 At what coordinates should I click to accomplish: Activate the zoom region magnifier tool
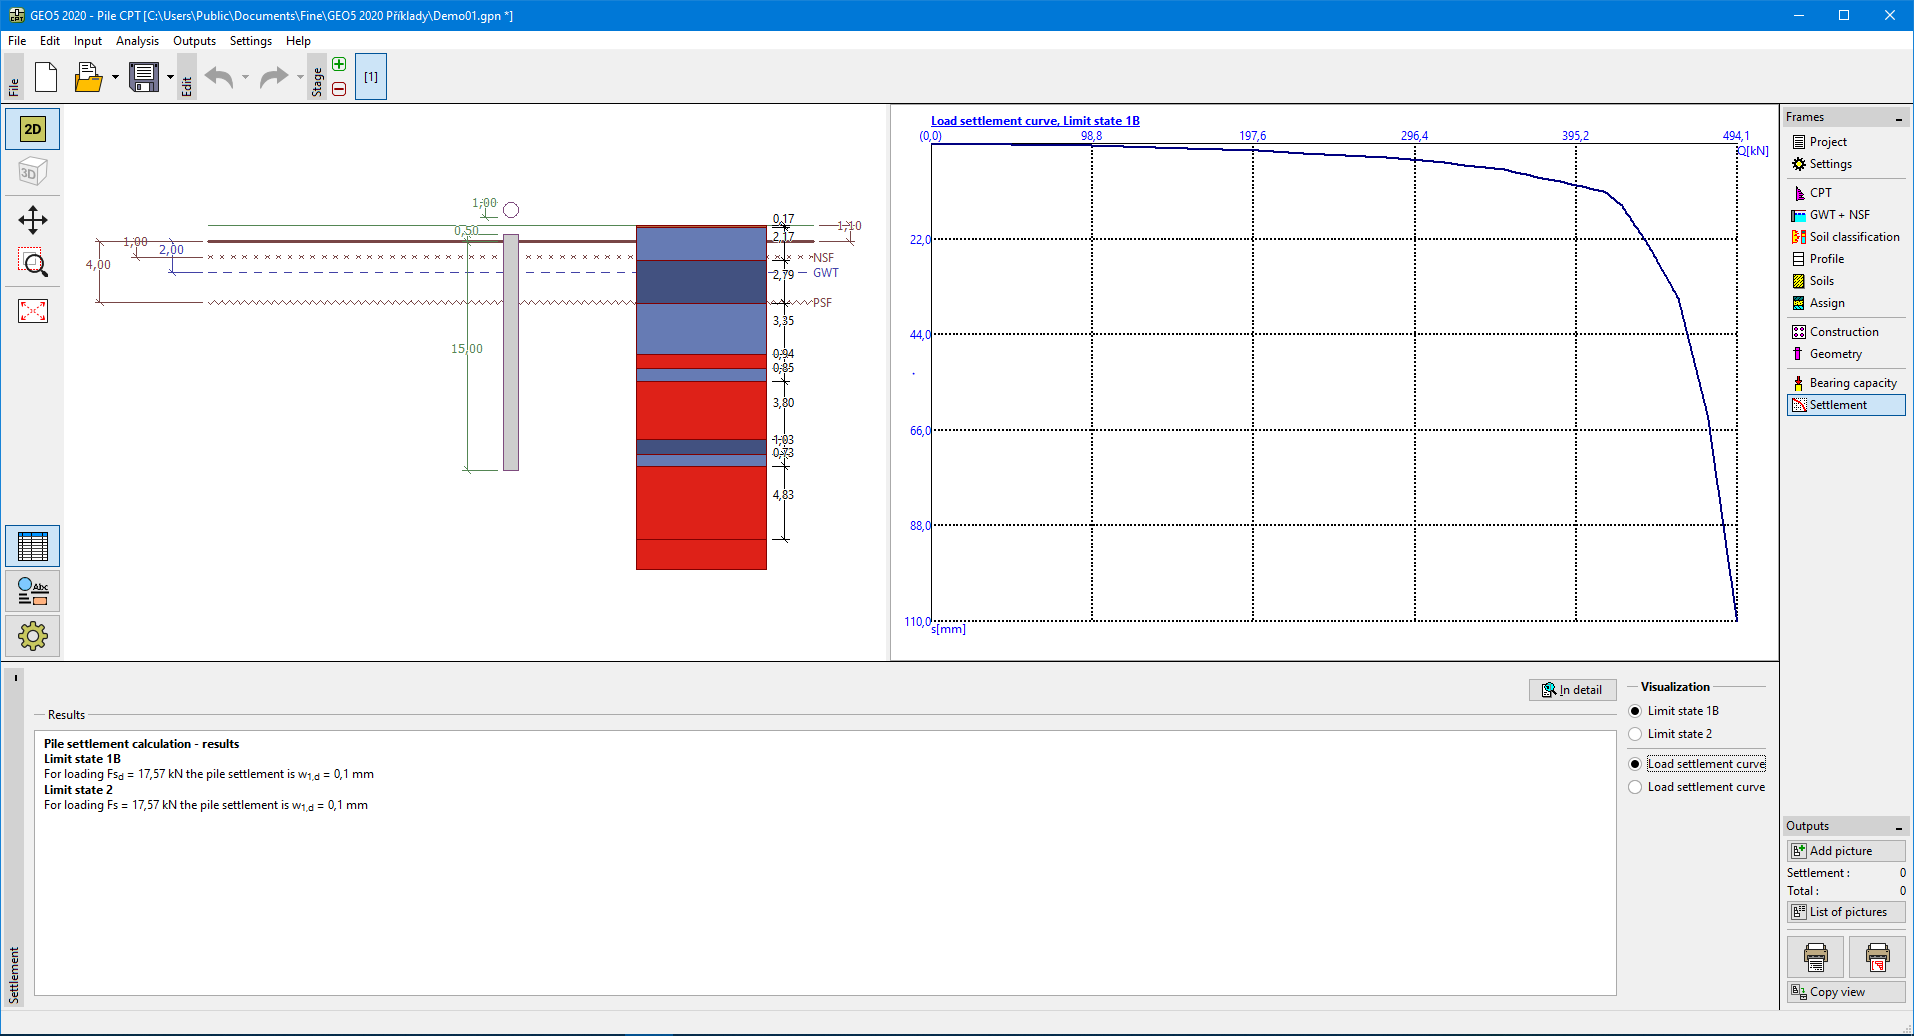click(33, 263)
